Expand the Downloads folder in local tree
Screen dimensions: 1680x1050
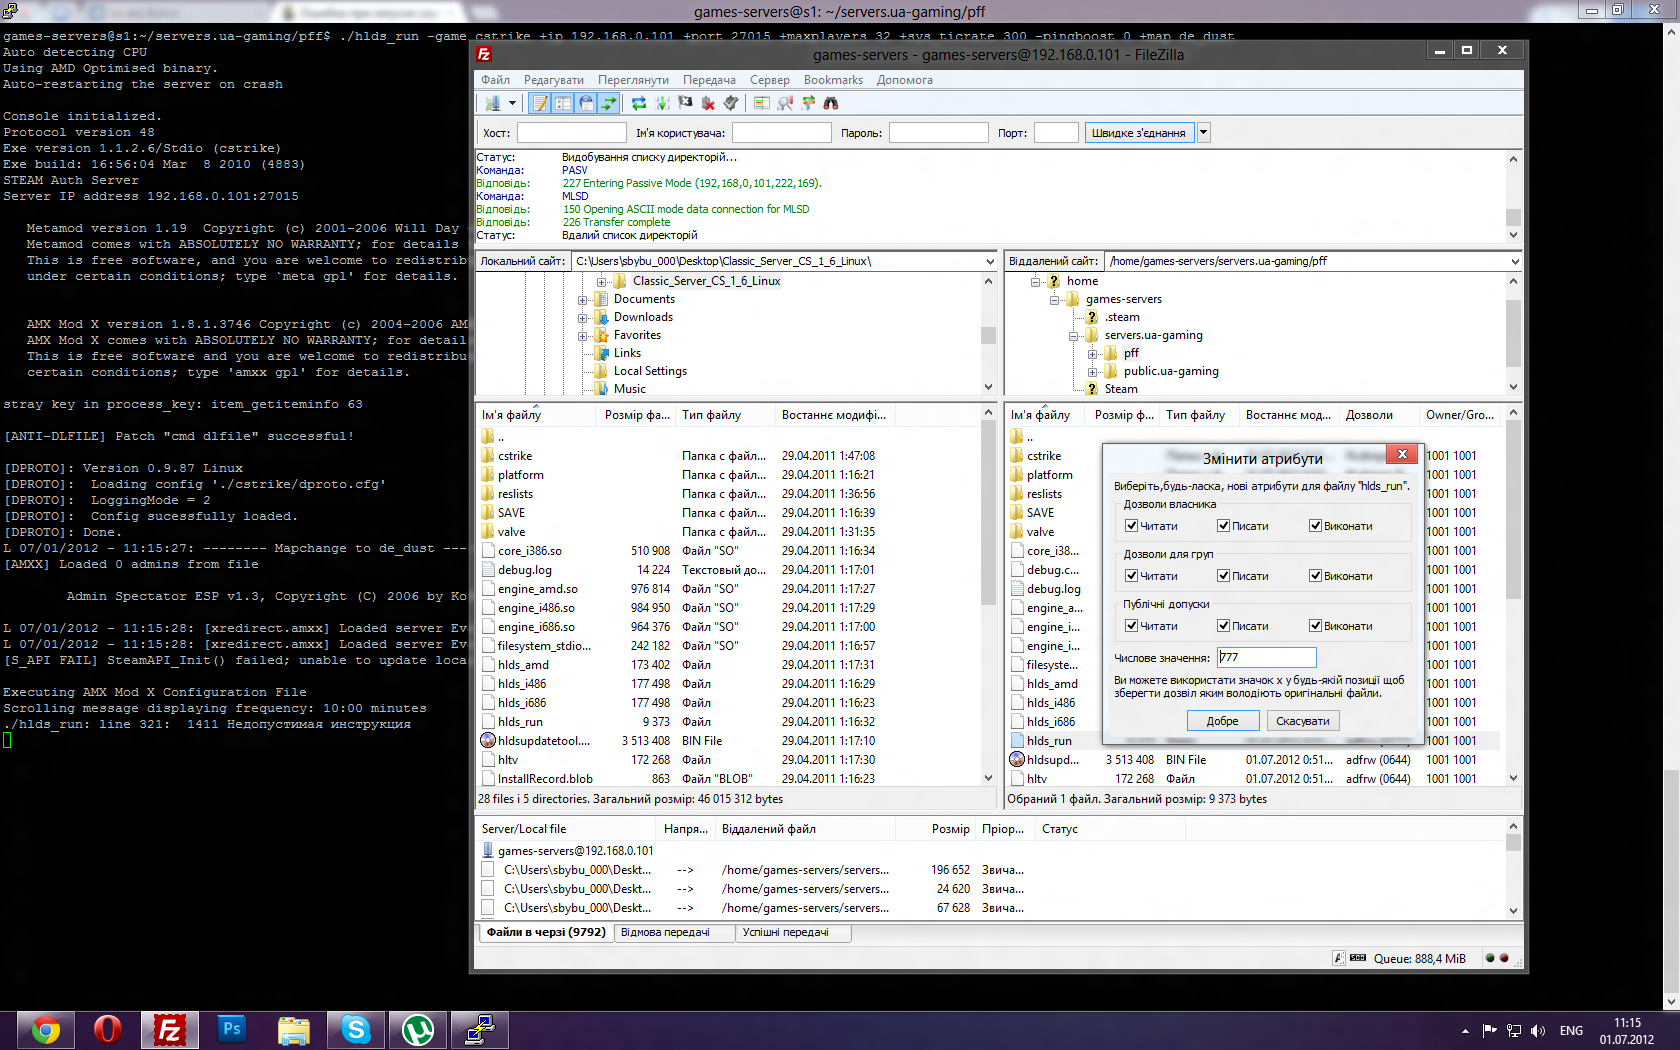pos(583,318)
